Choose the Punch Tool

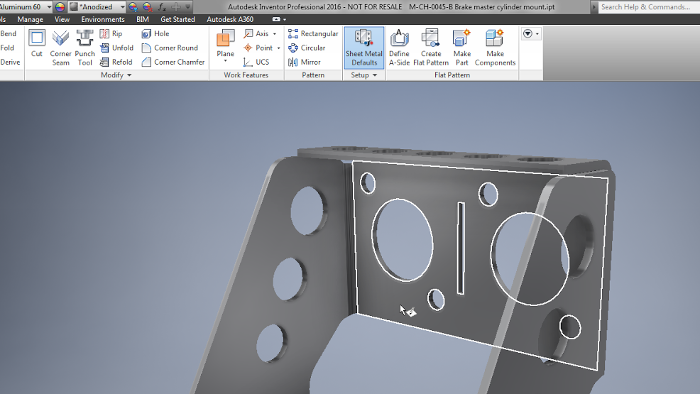[85, 48]
